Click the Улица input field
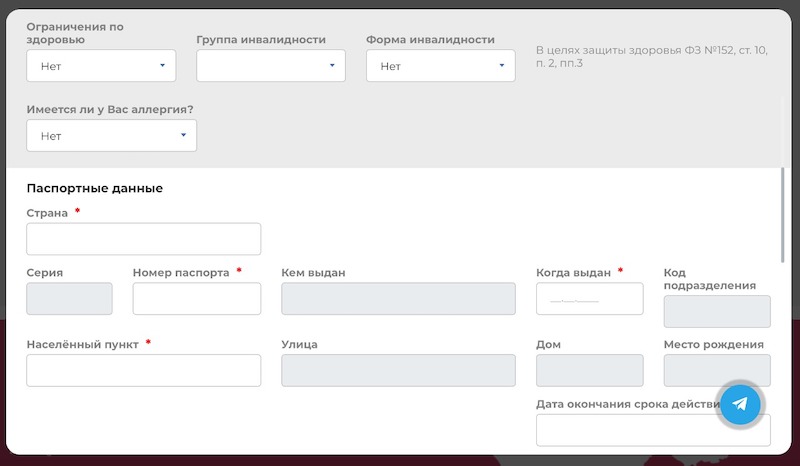Image resolution: width=800 pixels, height=466 pixels. [x=398, y=371]
